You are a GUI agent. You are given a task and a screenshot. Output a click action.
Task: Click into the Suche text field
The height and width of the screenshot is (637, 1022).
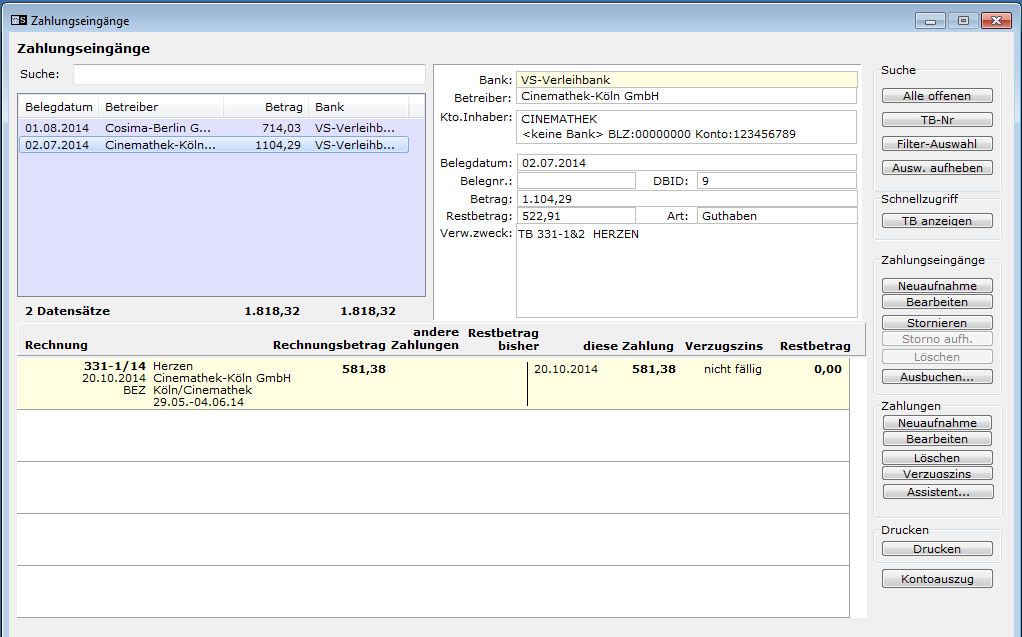pyautogui.click(x=248, y=75)
